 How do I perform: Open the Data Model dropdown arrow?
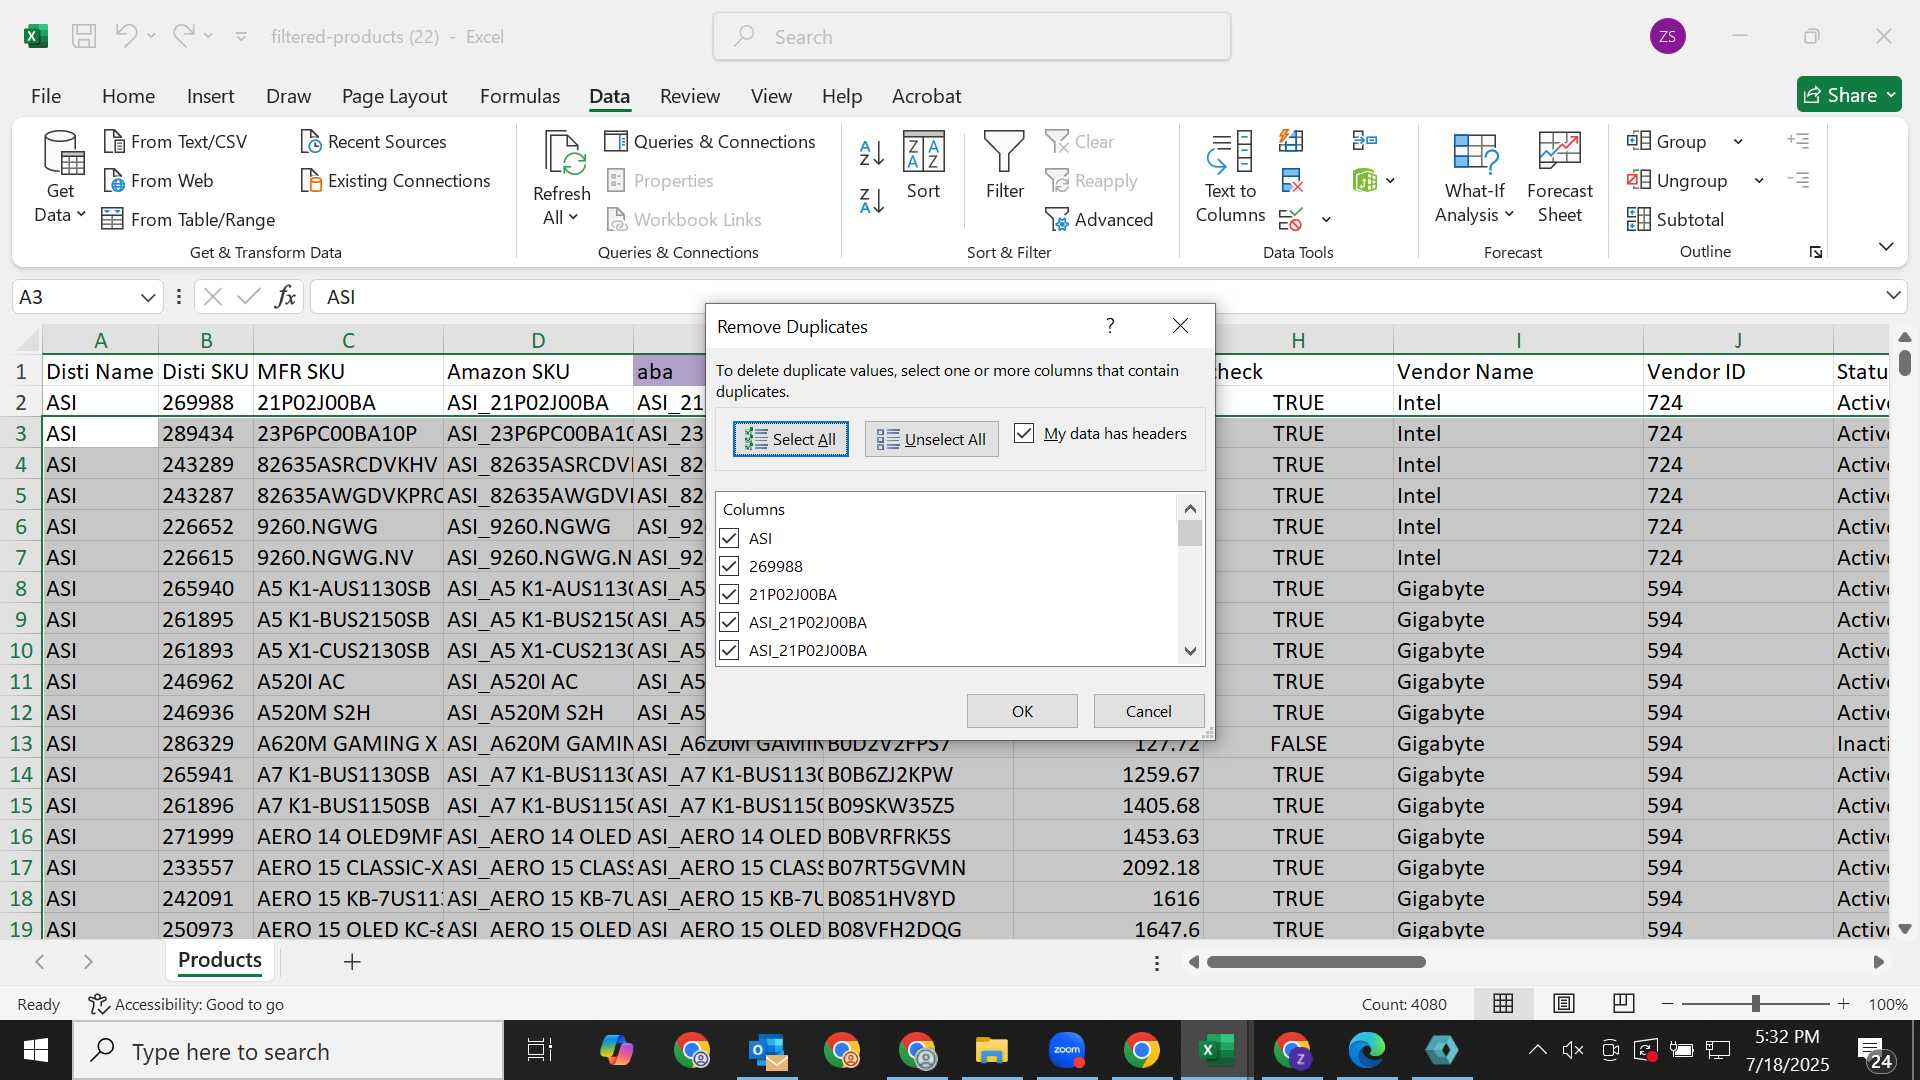click(1390, 180)
